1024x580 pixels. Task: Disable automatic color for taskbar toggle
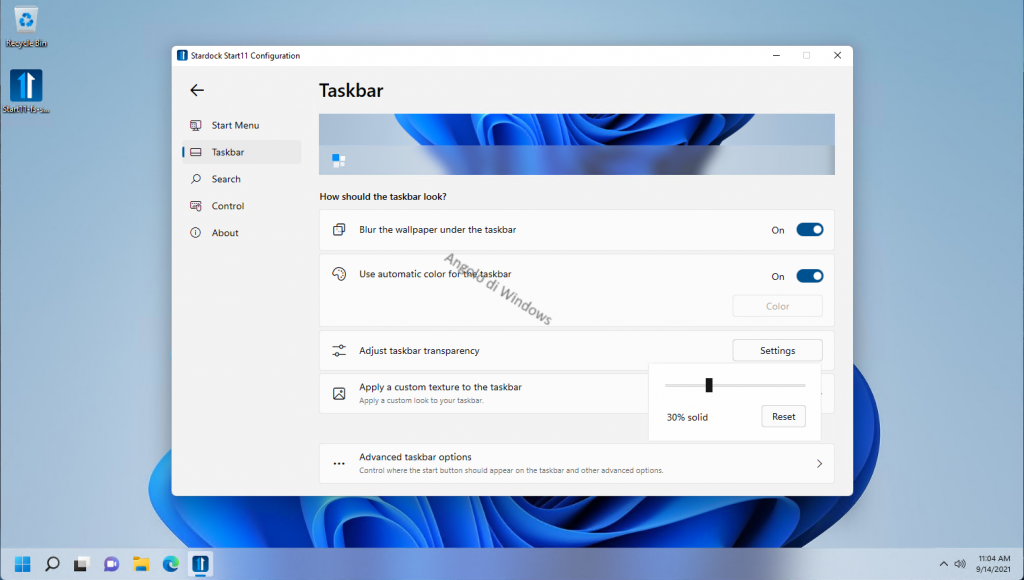click(809, 276)
